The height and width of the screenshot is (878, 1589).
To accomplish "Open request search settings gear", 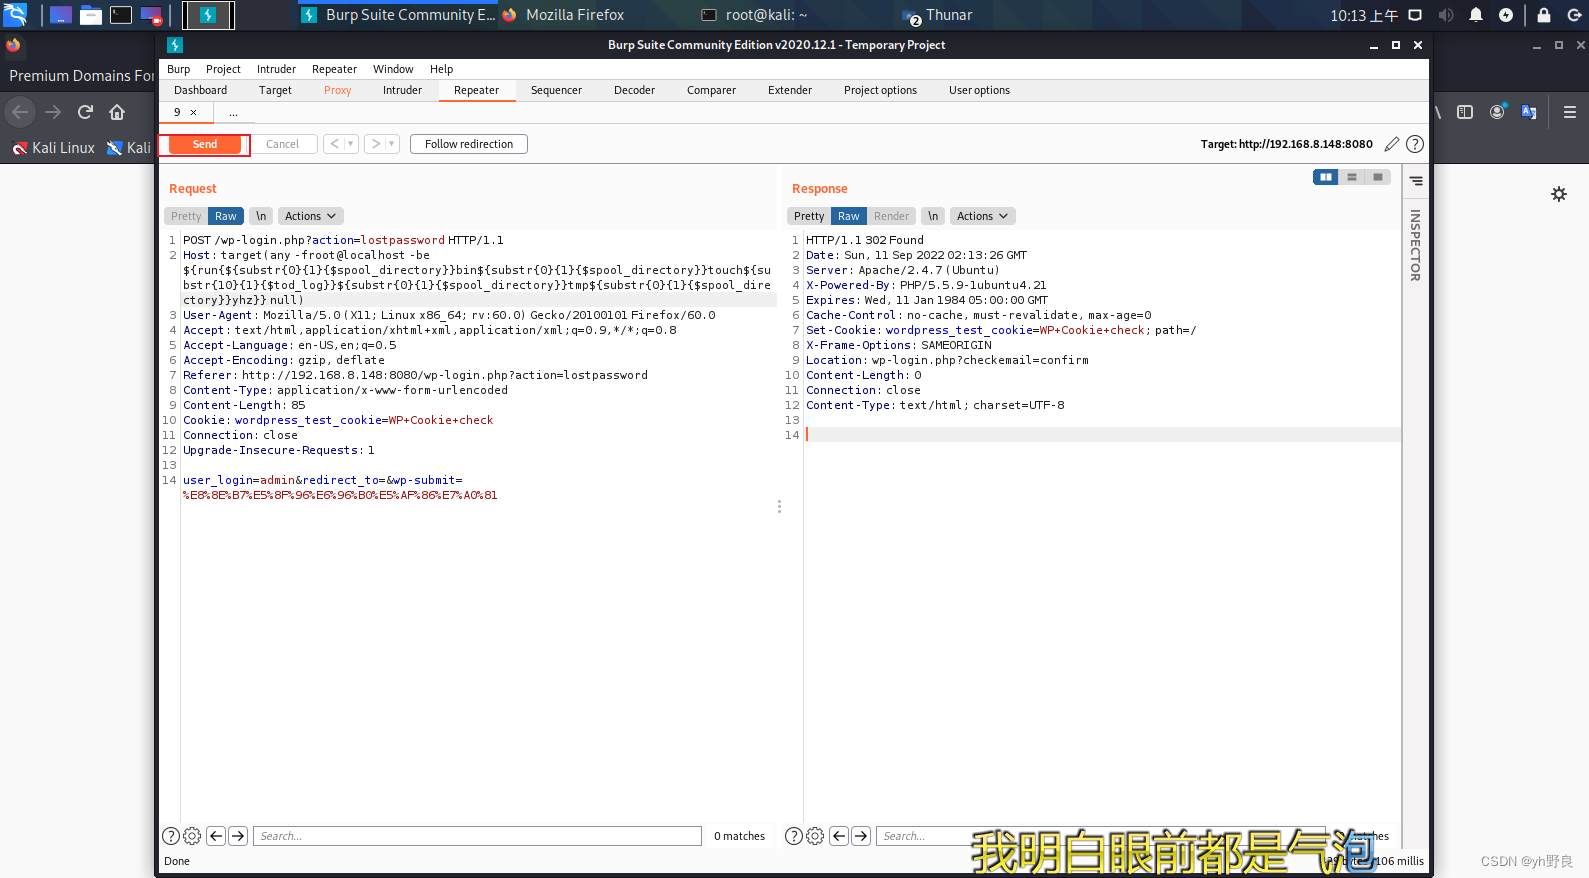I will 192,836.
